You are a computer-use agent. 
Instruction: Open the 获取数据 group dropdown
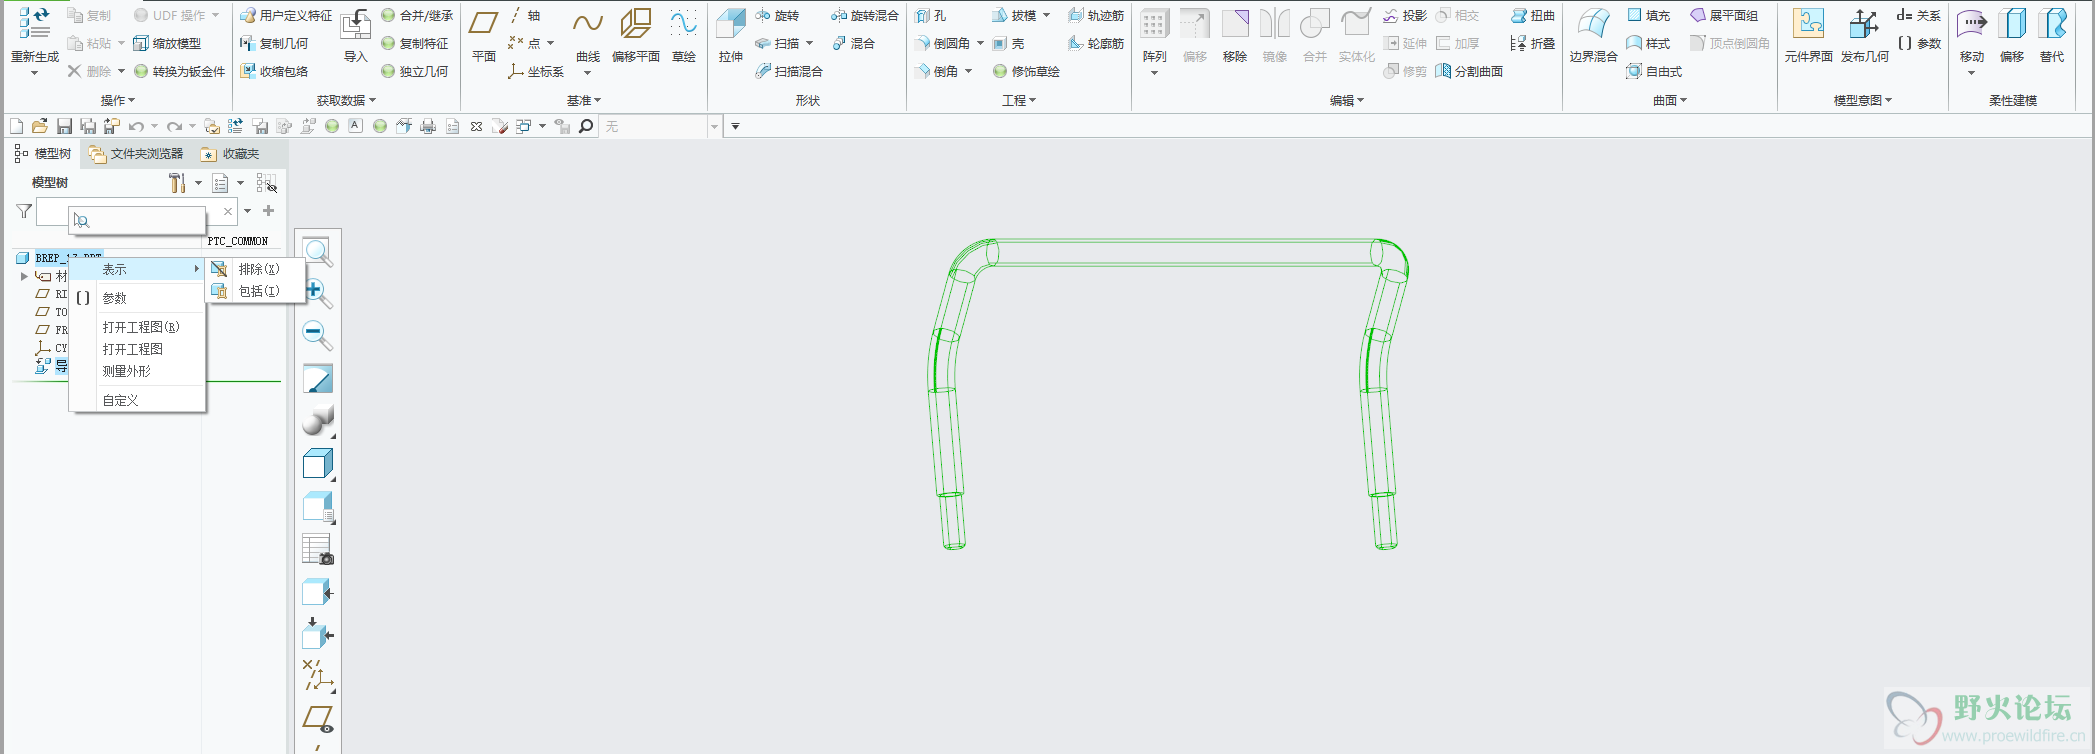[346, 100]
